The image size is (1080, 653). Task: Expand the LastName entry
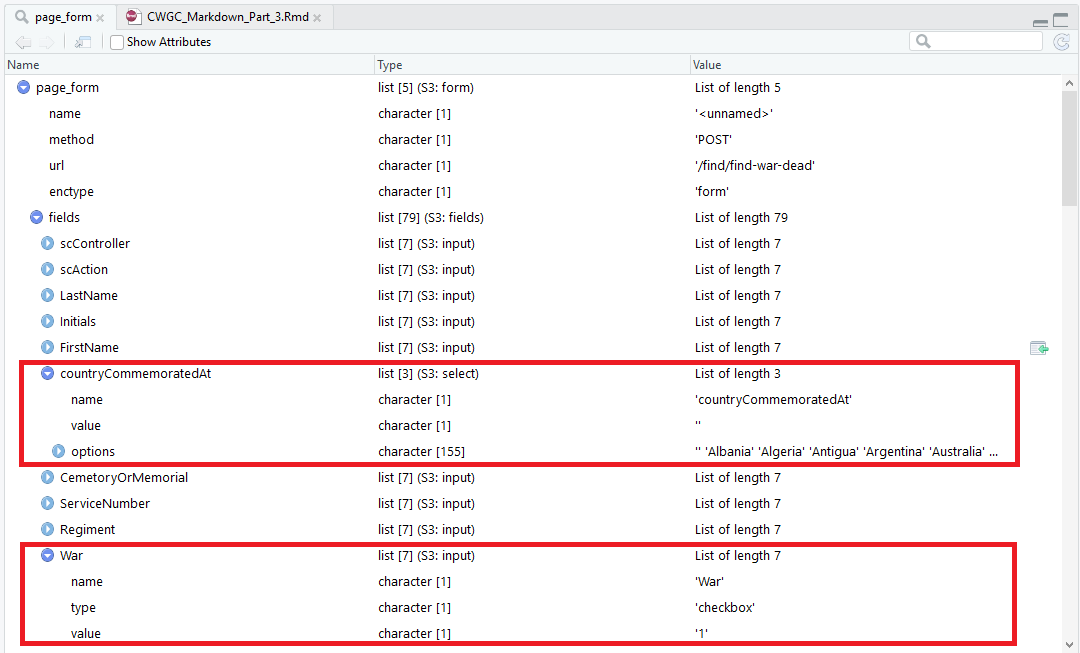point(47,296)
